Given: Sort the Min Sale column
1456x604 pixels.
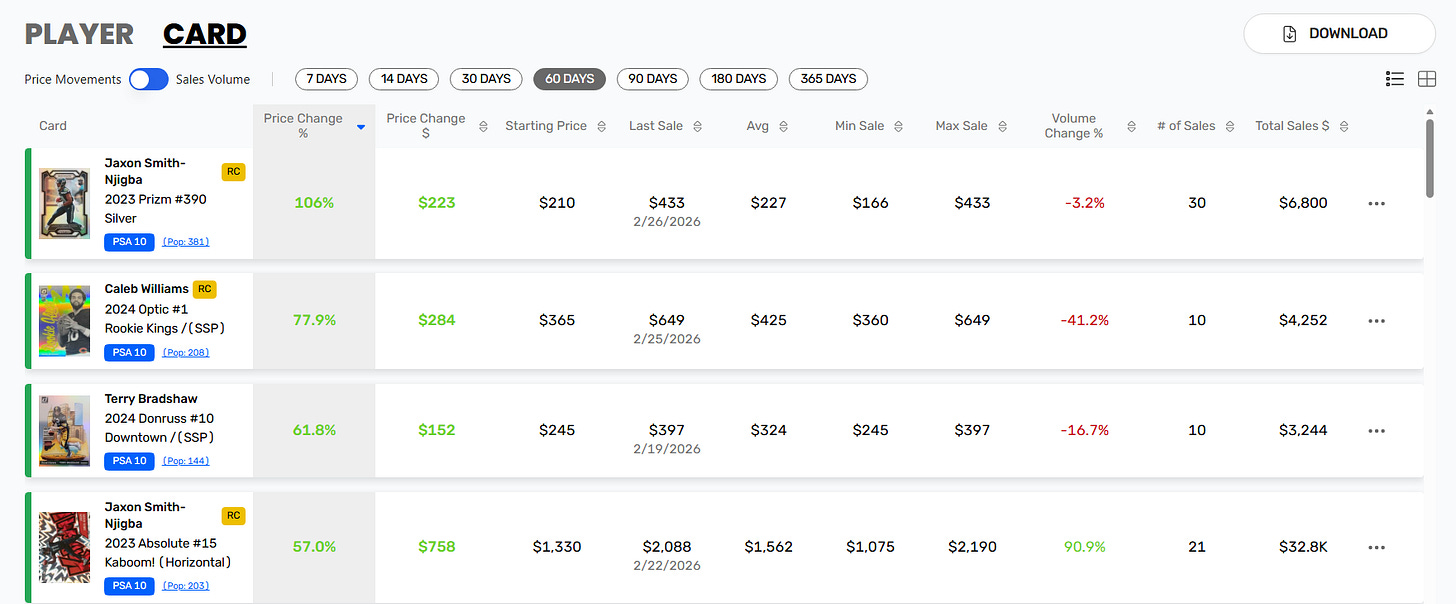Looking at the screenshot, I should point(897,125).
